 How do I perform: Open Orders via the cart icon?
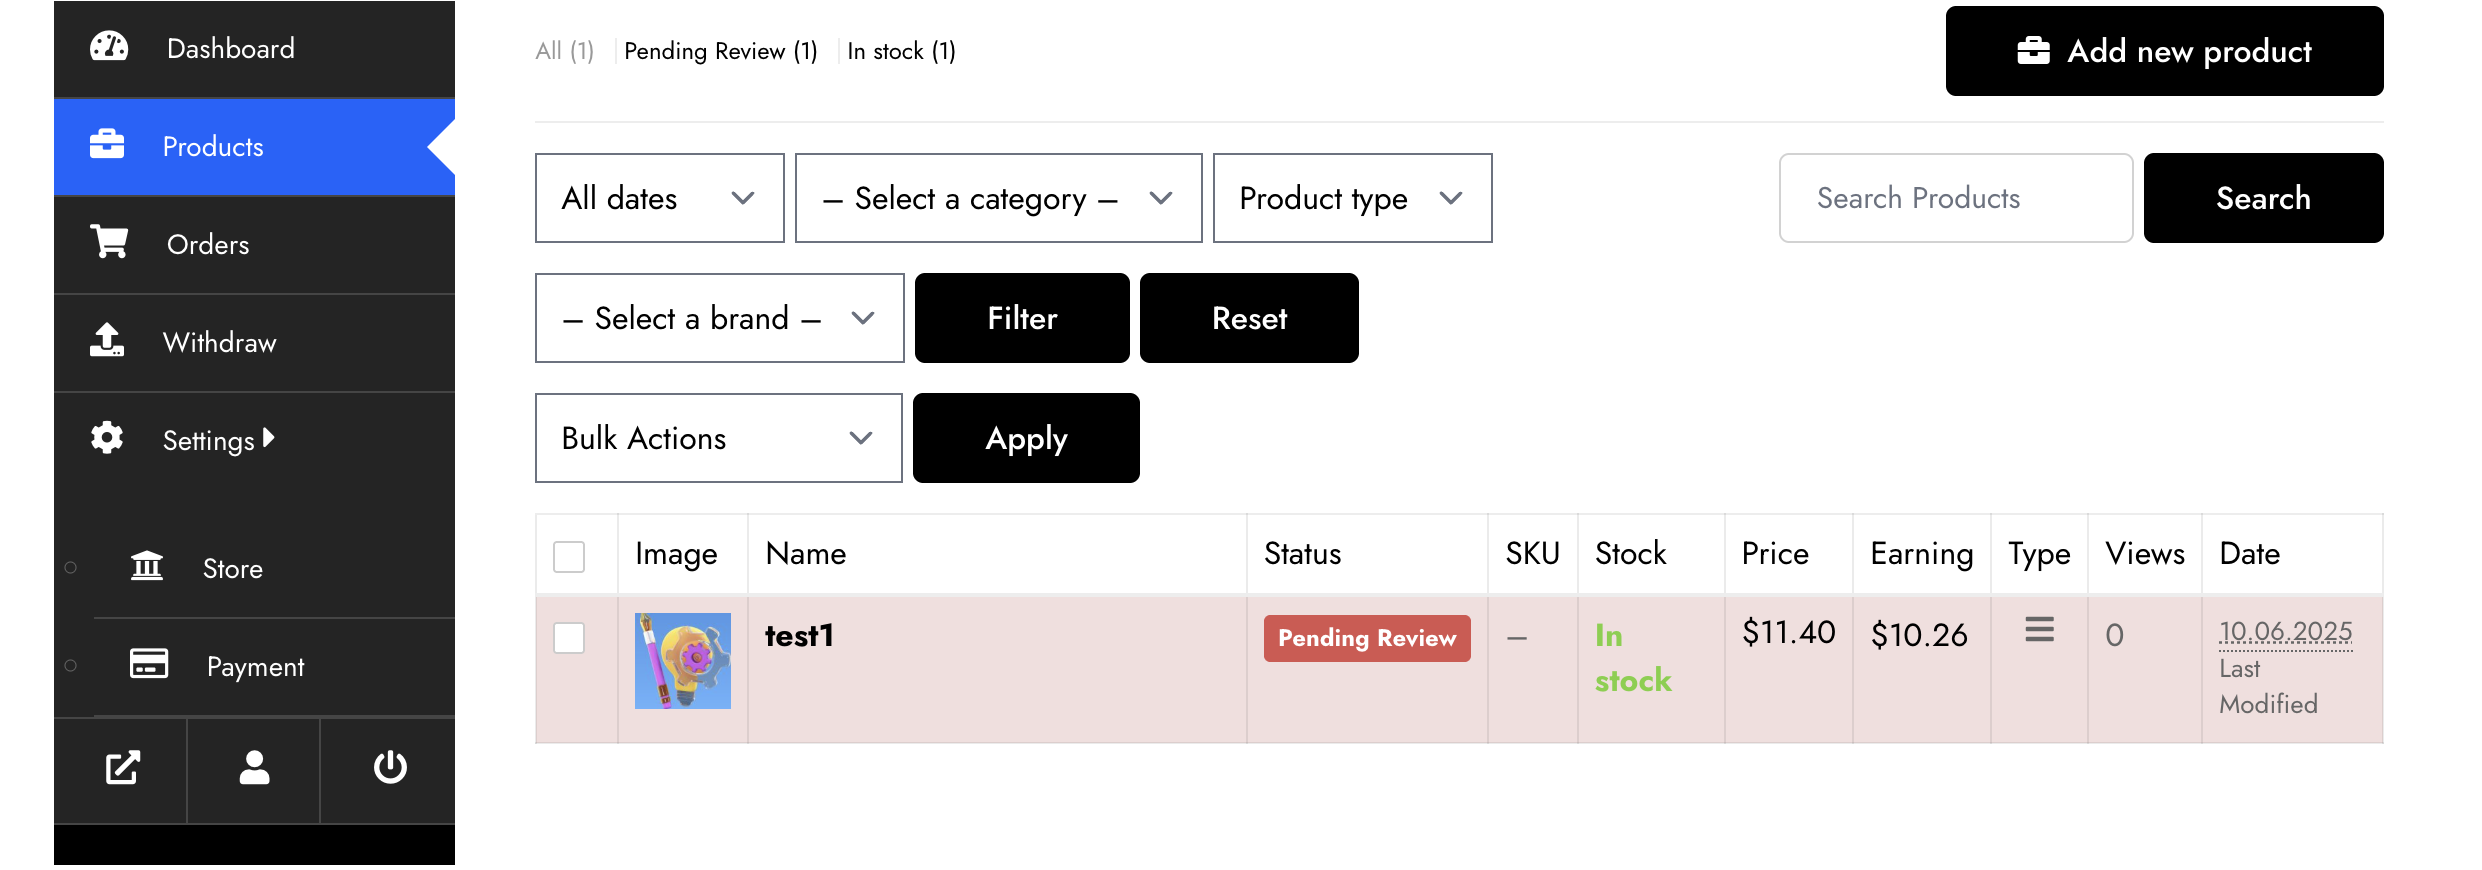click(x=109, y=242)
